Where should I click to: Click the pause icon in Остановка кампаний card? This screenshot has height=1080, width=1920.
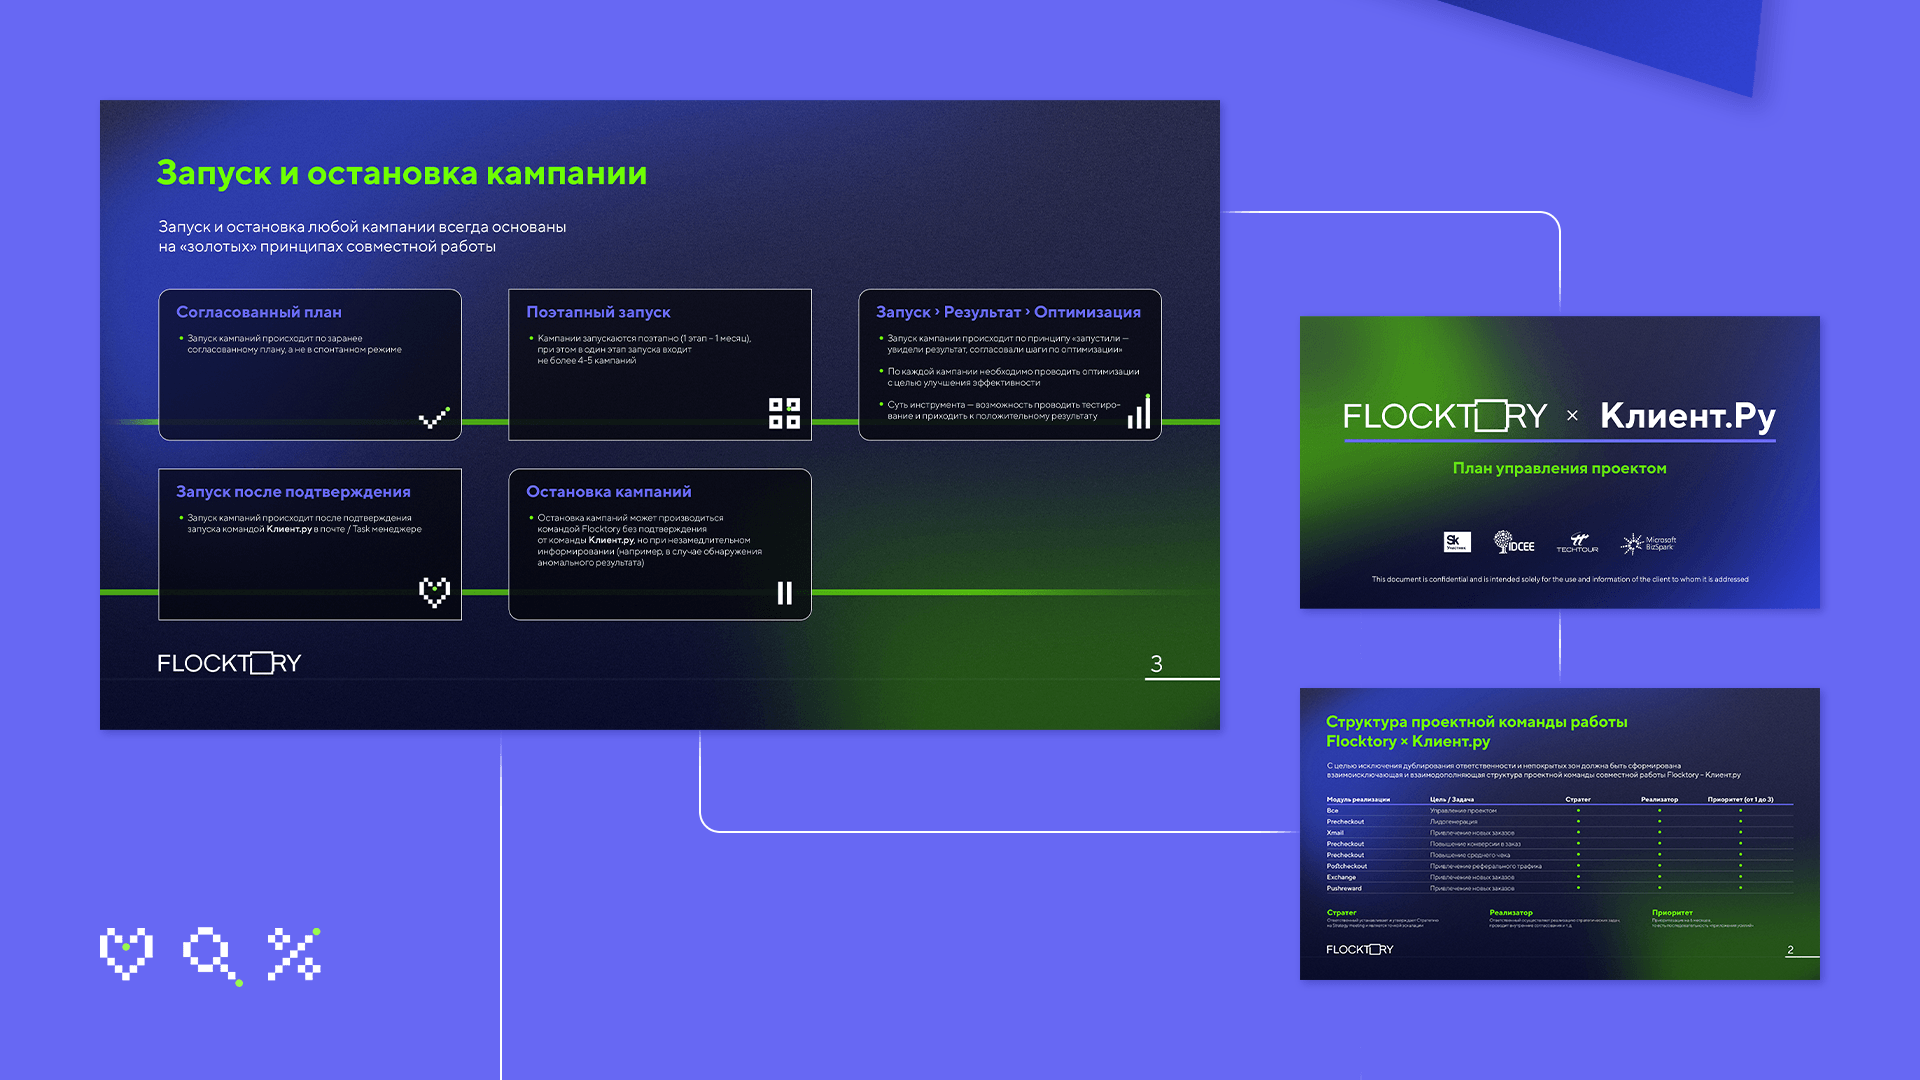click(784, 593)
